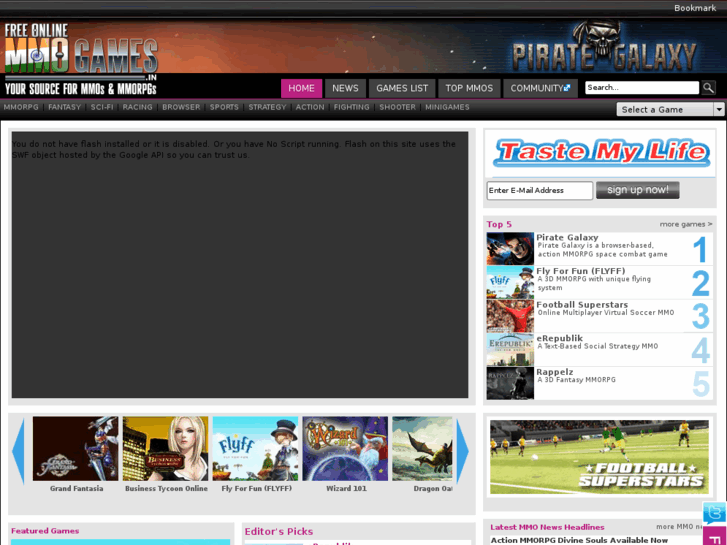The width and height of the screenshot is (727, 545).
Task: Click the sign up now button
Action: pyautogui.click(x=638, y=190)
